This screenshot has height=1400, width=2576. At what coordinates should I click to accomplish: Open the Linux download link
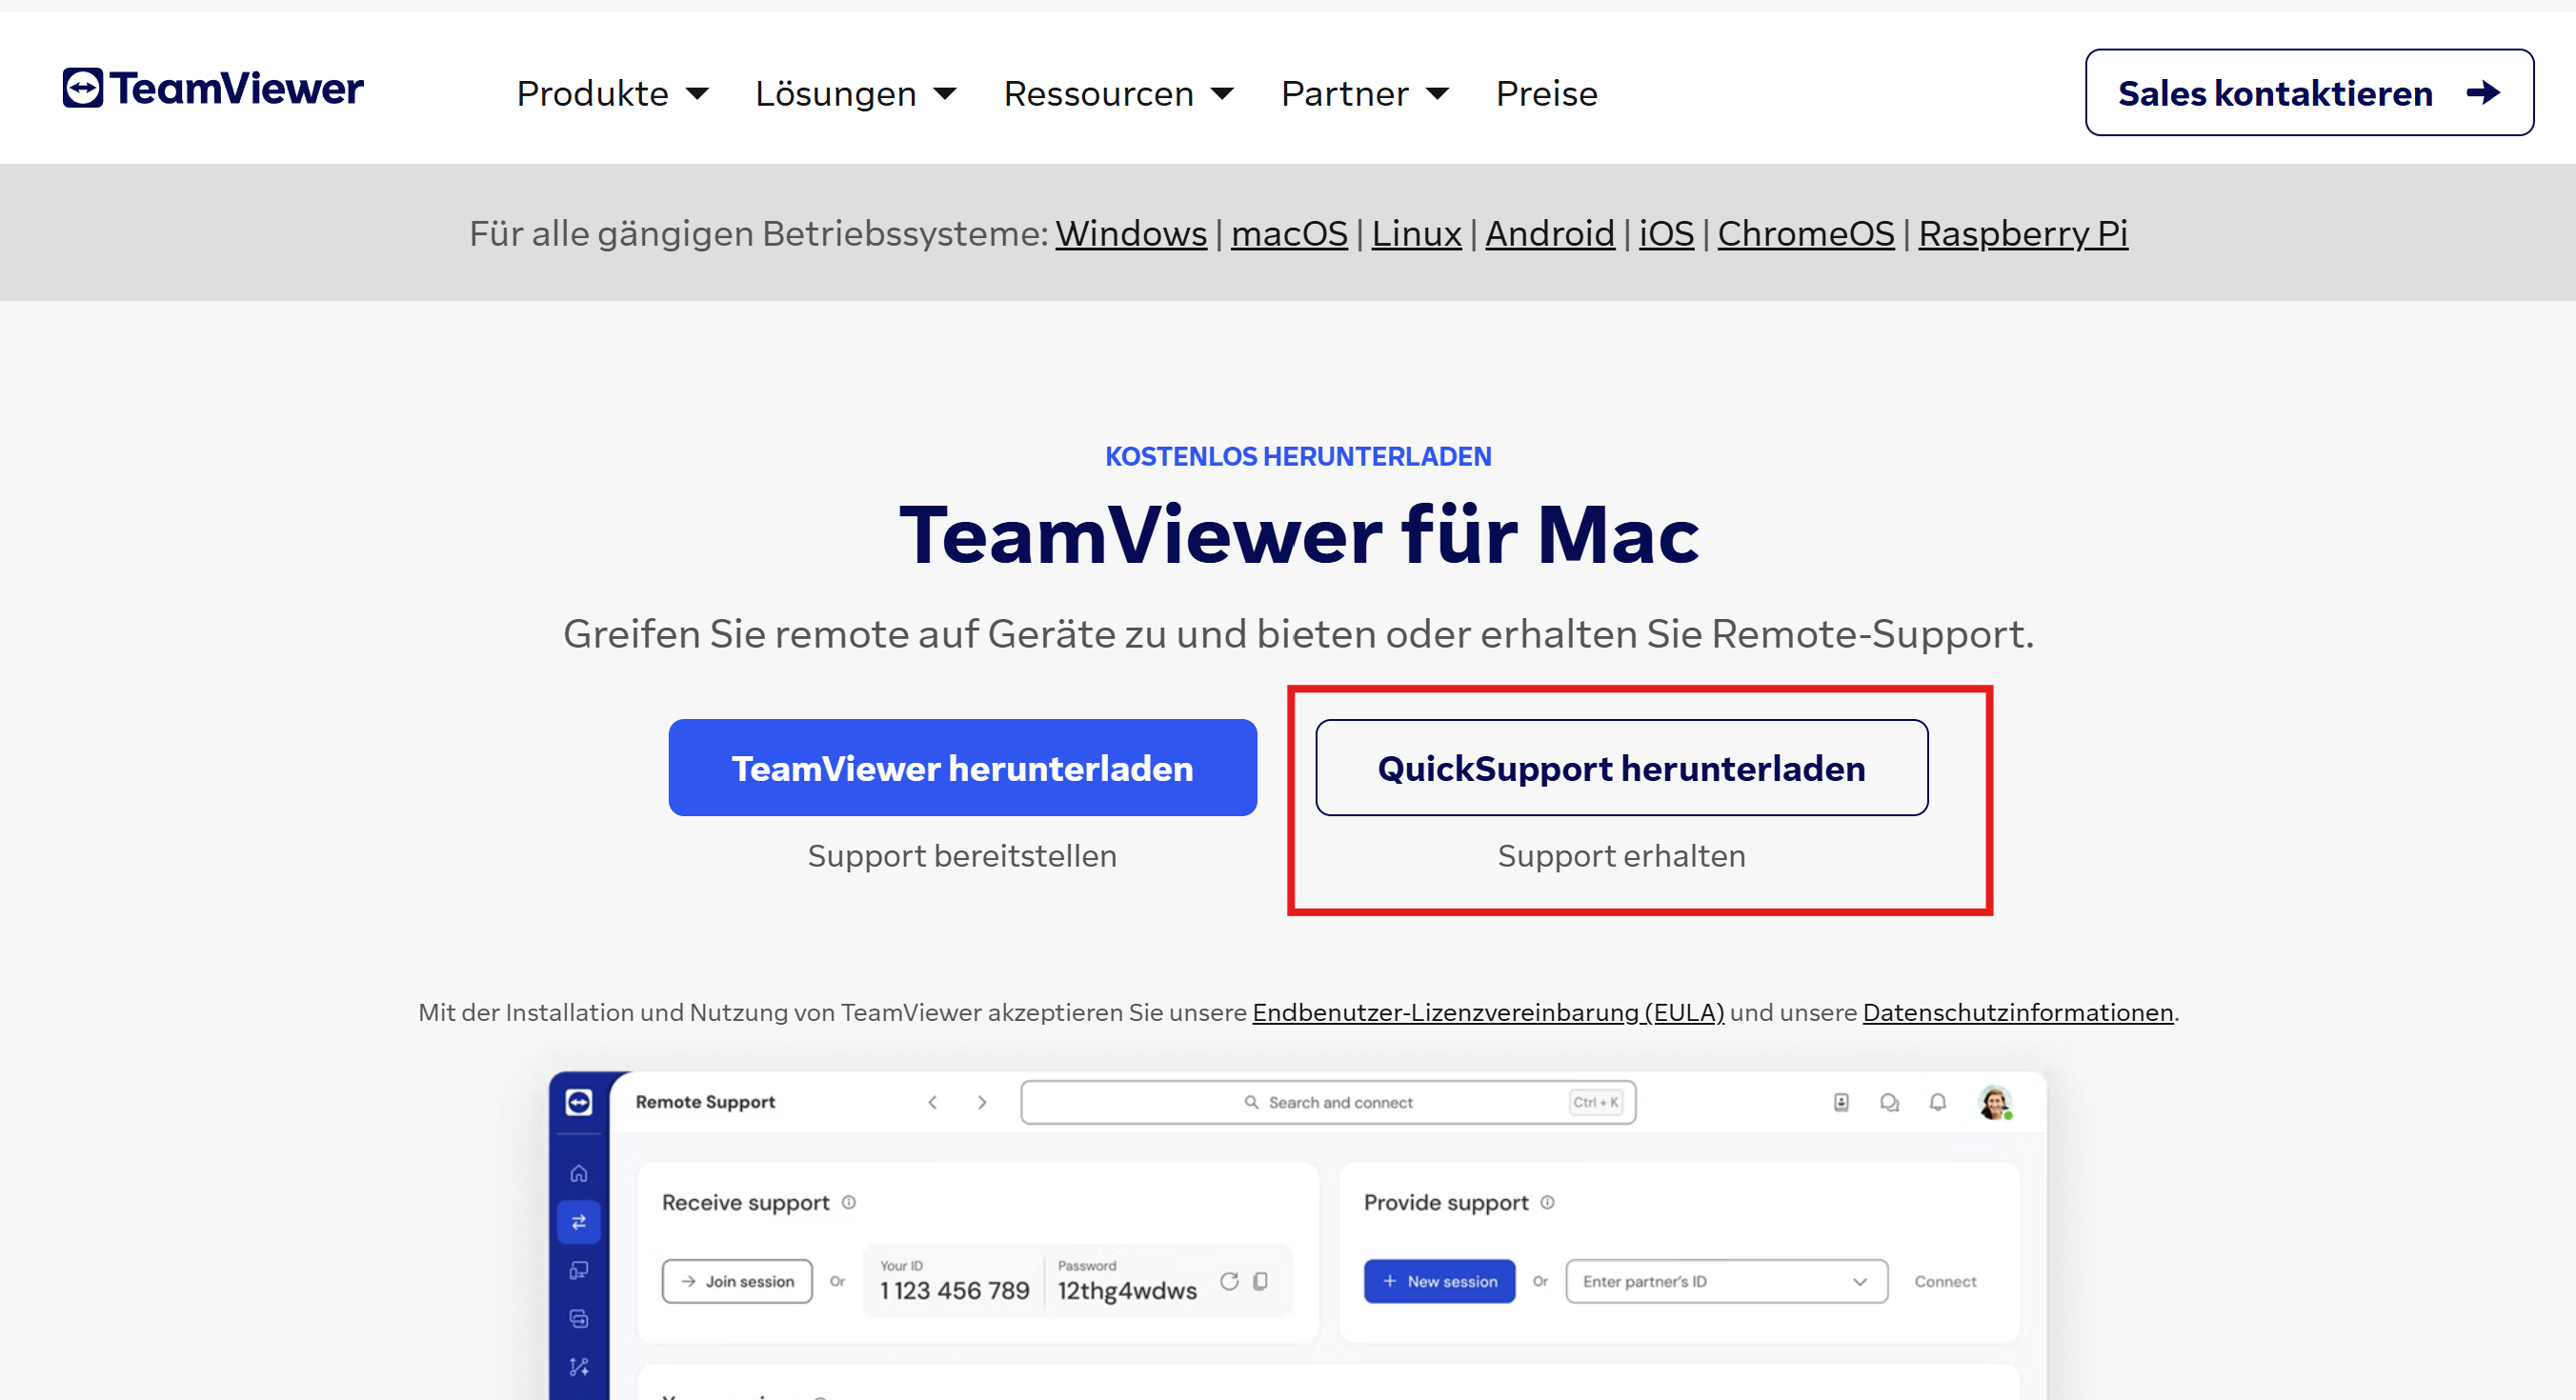point(1416,234)
